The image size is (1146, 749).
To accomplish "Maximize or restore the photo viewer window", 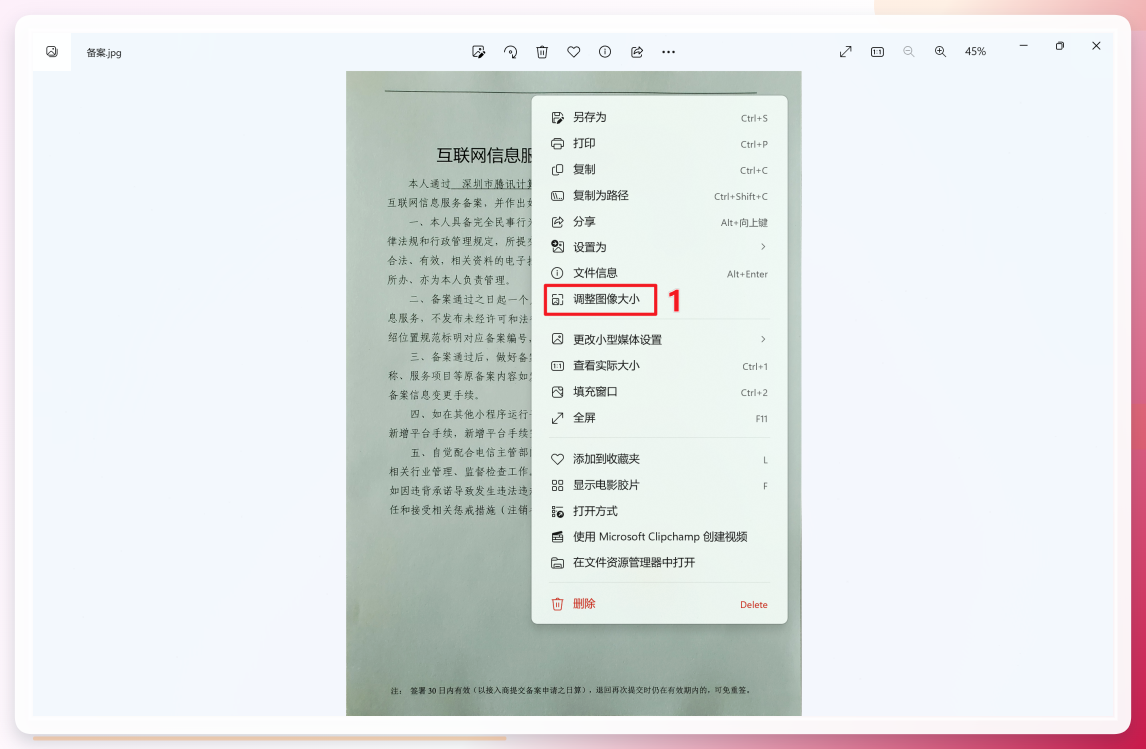I will click(x=1060, y=46).
